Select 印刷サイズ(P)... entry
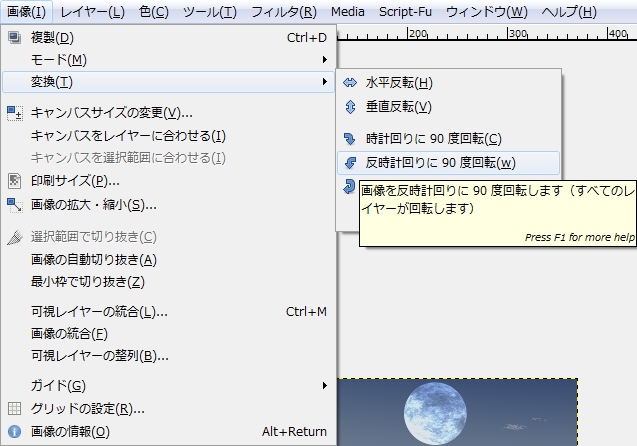Image resolution: width=637 pixels, height=446 pixels. [168, 181]
